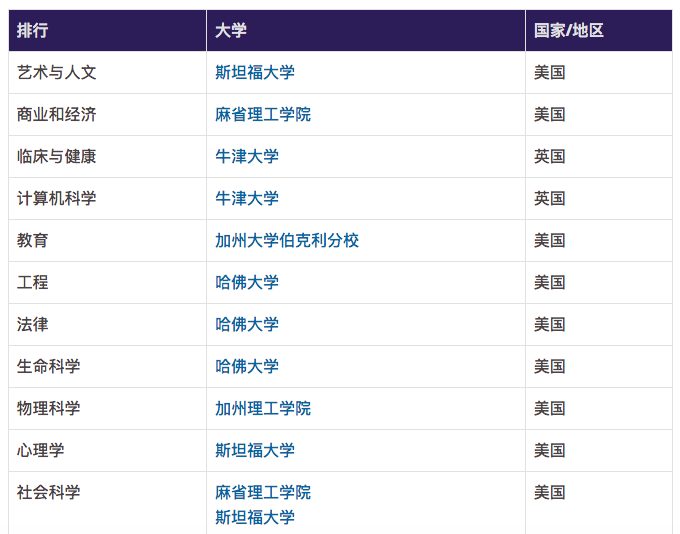Click 美国 in the 心理学 row
Screen dimensions: 680x534
tap(549, 450)
